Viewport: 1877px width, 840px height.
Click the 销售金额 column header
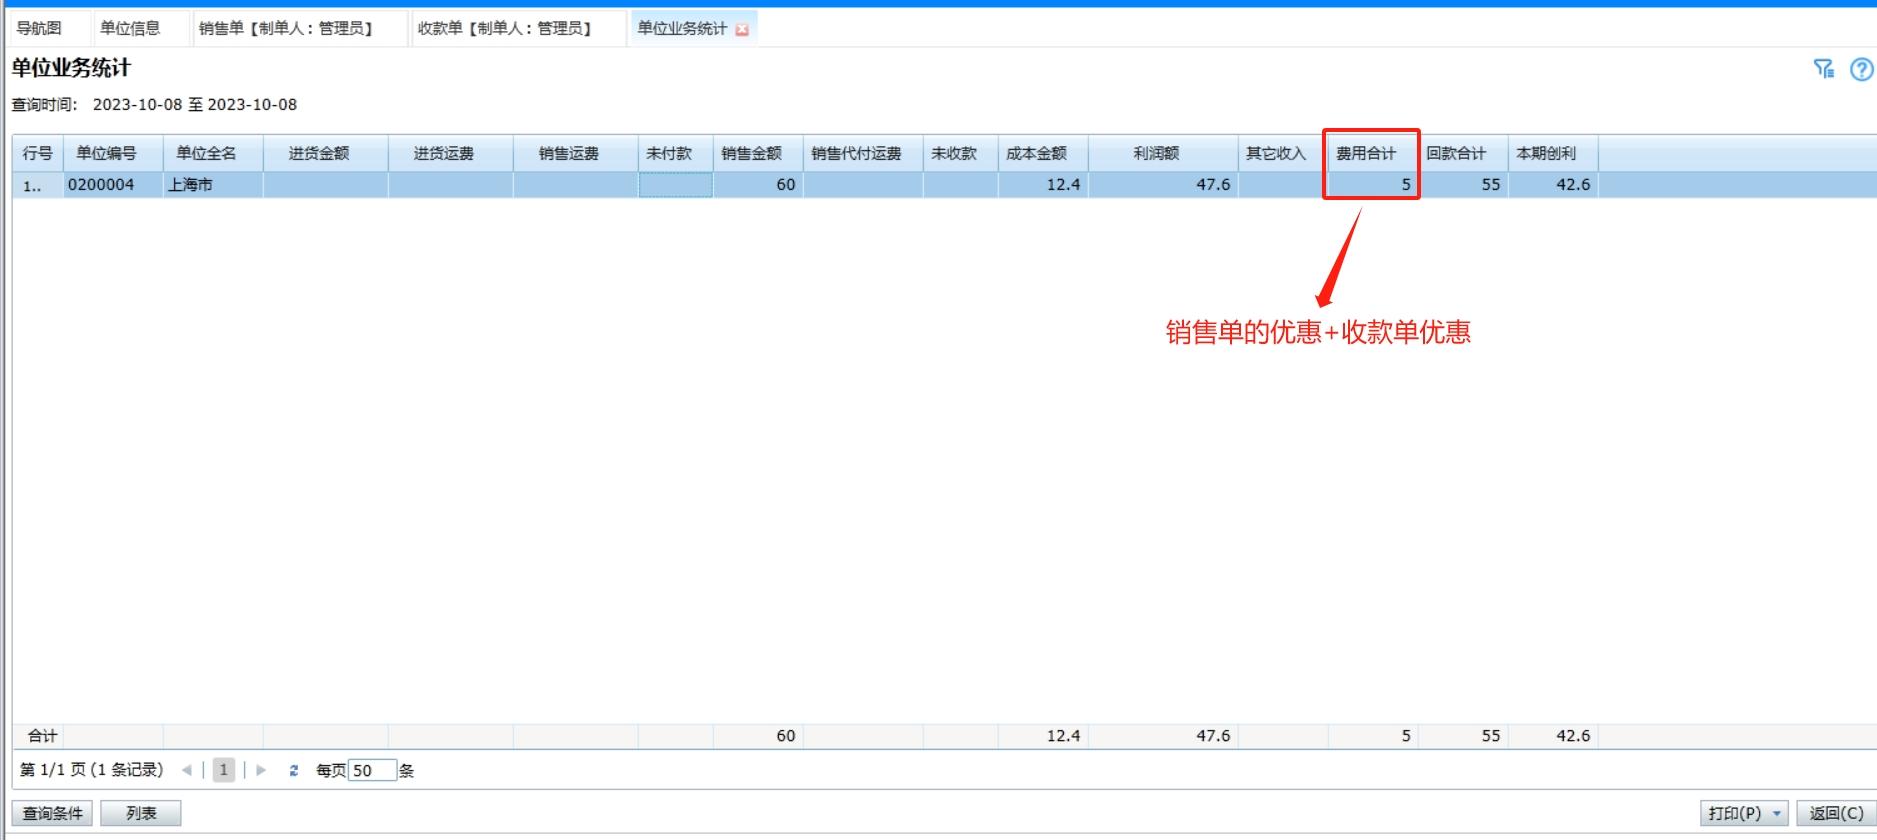coord(751,153)
